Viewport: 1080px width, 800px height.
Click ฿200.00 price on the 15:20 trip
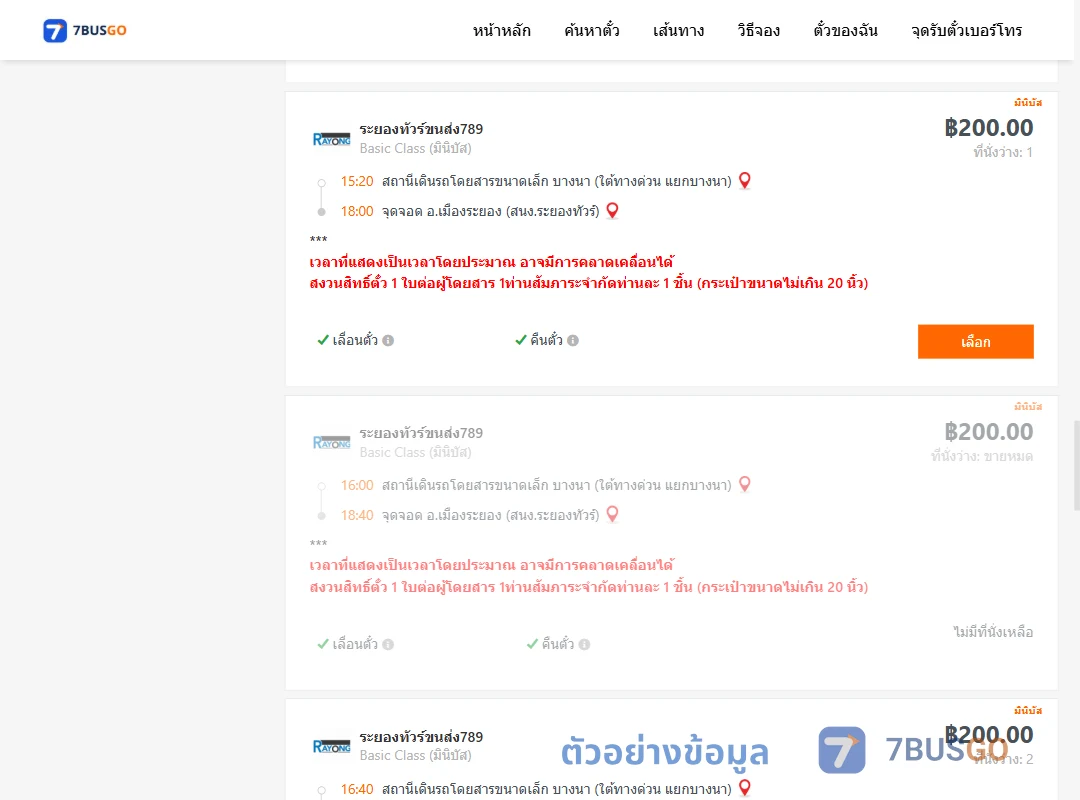(x=988, y=127)
